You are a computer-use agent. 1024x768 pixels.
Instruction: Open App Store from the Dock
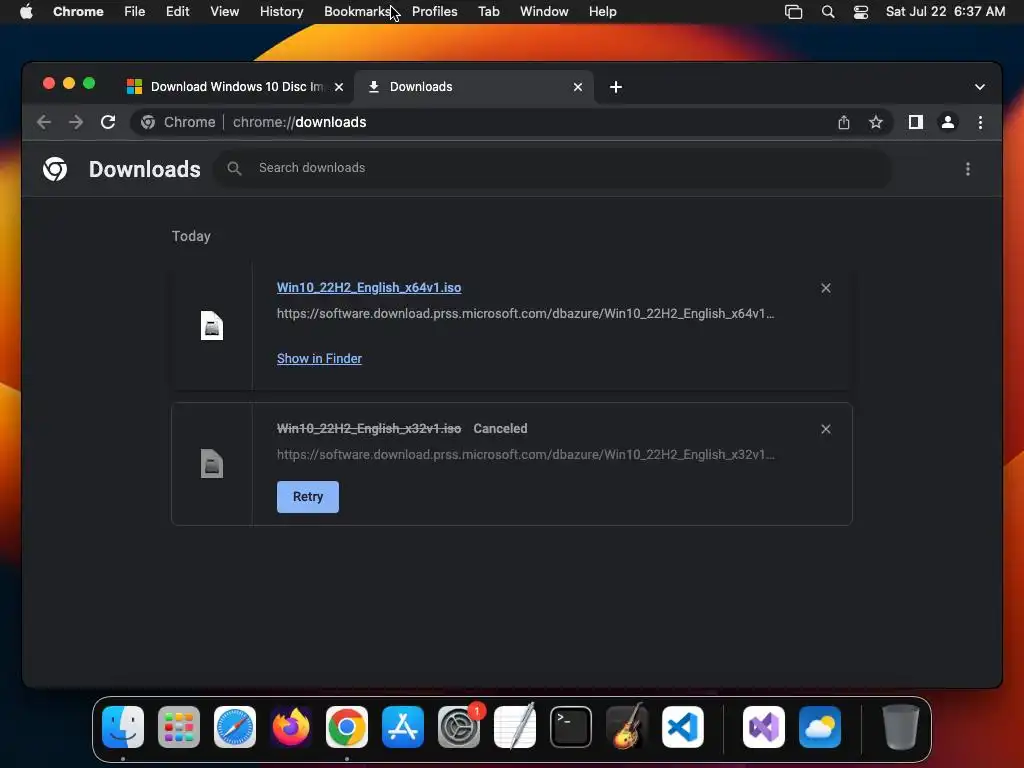click(403, 727)
